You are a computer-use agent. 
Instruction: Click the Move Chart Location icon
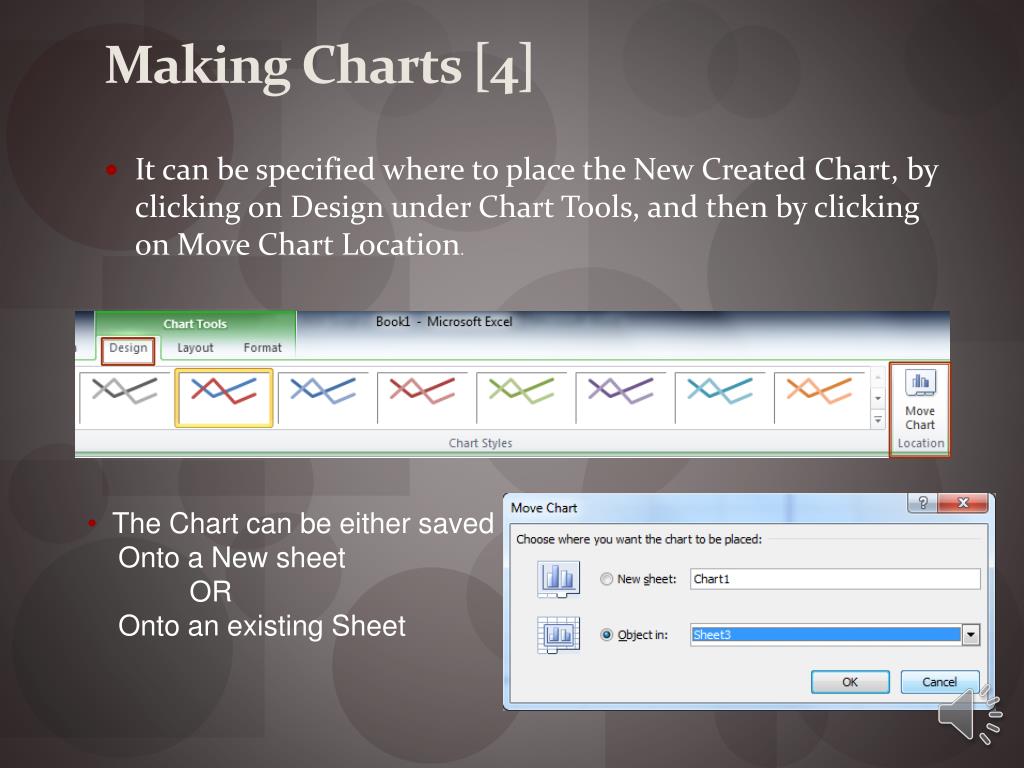coord(920,383)
